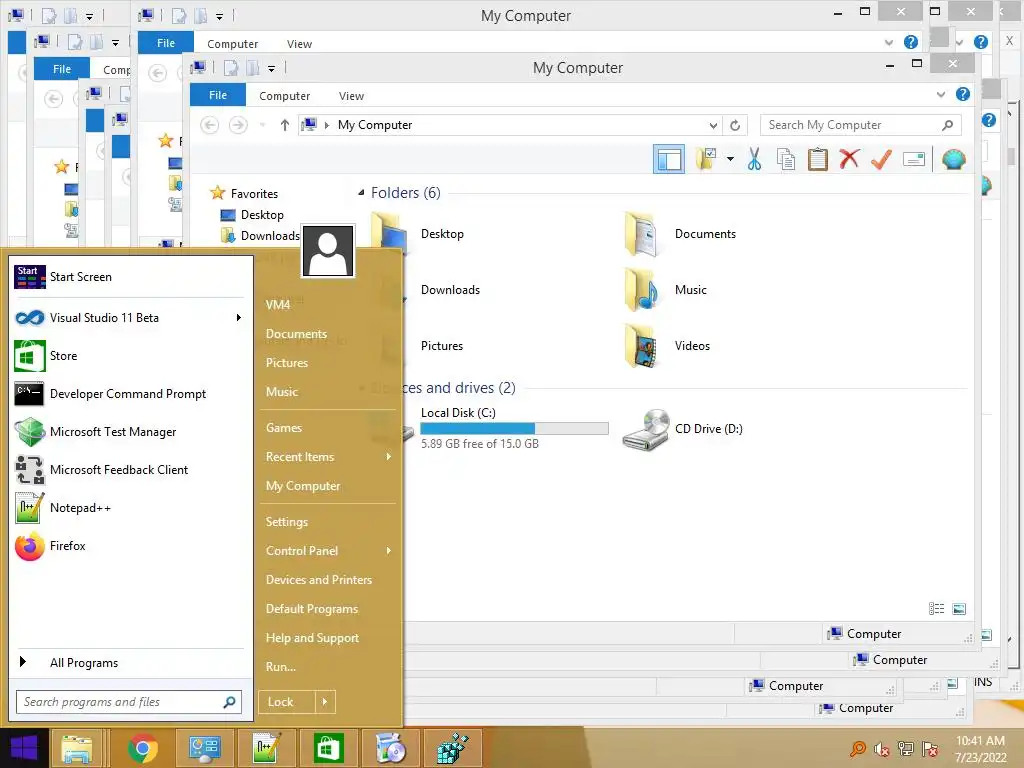Image resolution: width=1024 pixels, height=768 pixels.
Task: Open Chrome from the taskbar
Action: coord(142,748)
